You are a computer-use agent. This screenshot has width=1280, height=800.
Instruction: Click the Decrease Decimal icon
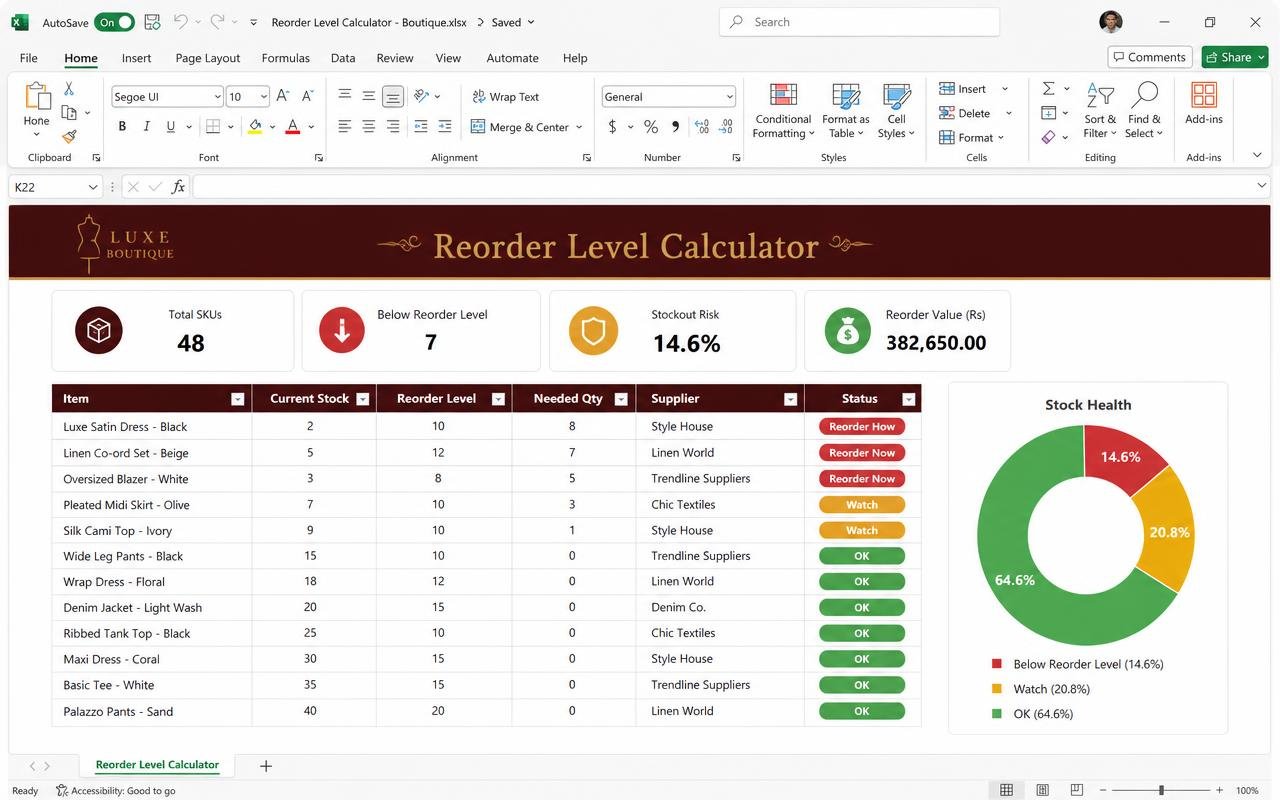(727, 127)
